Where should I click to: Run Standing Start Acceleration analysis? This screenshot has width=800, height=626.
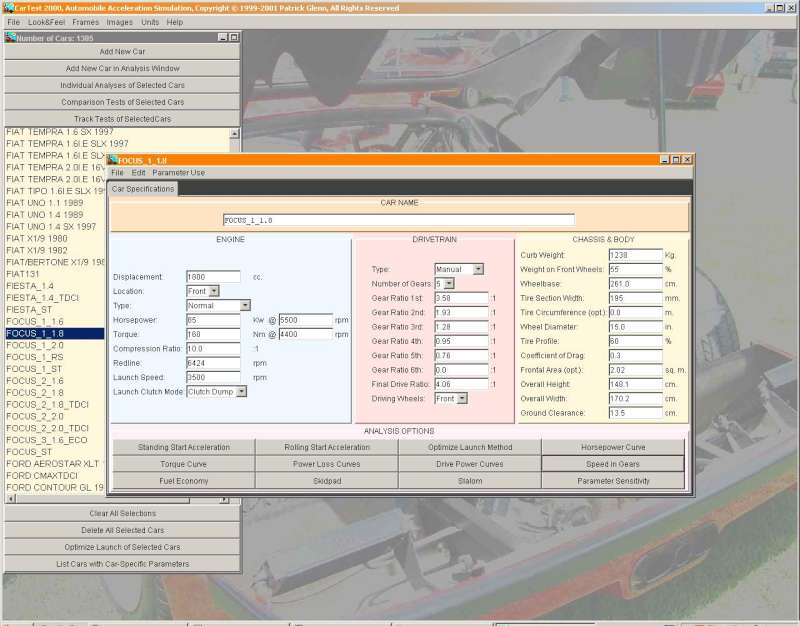[183, 447]
